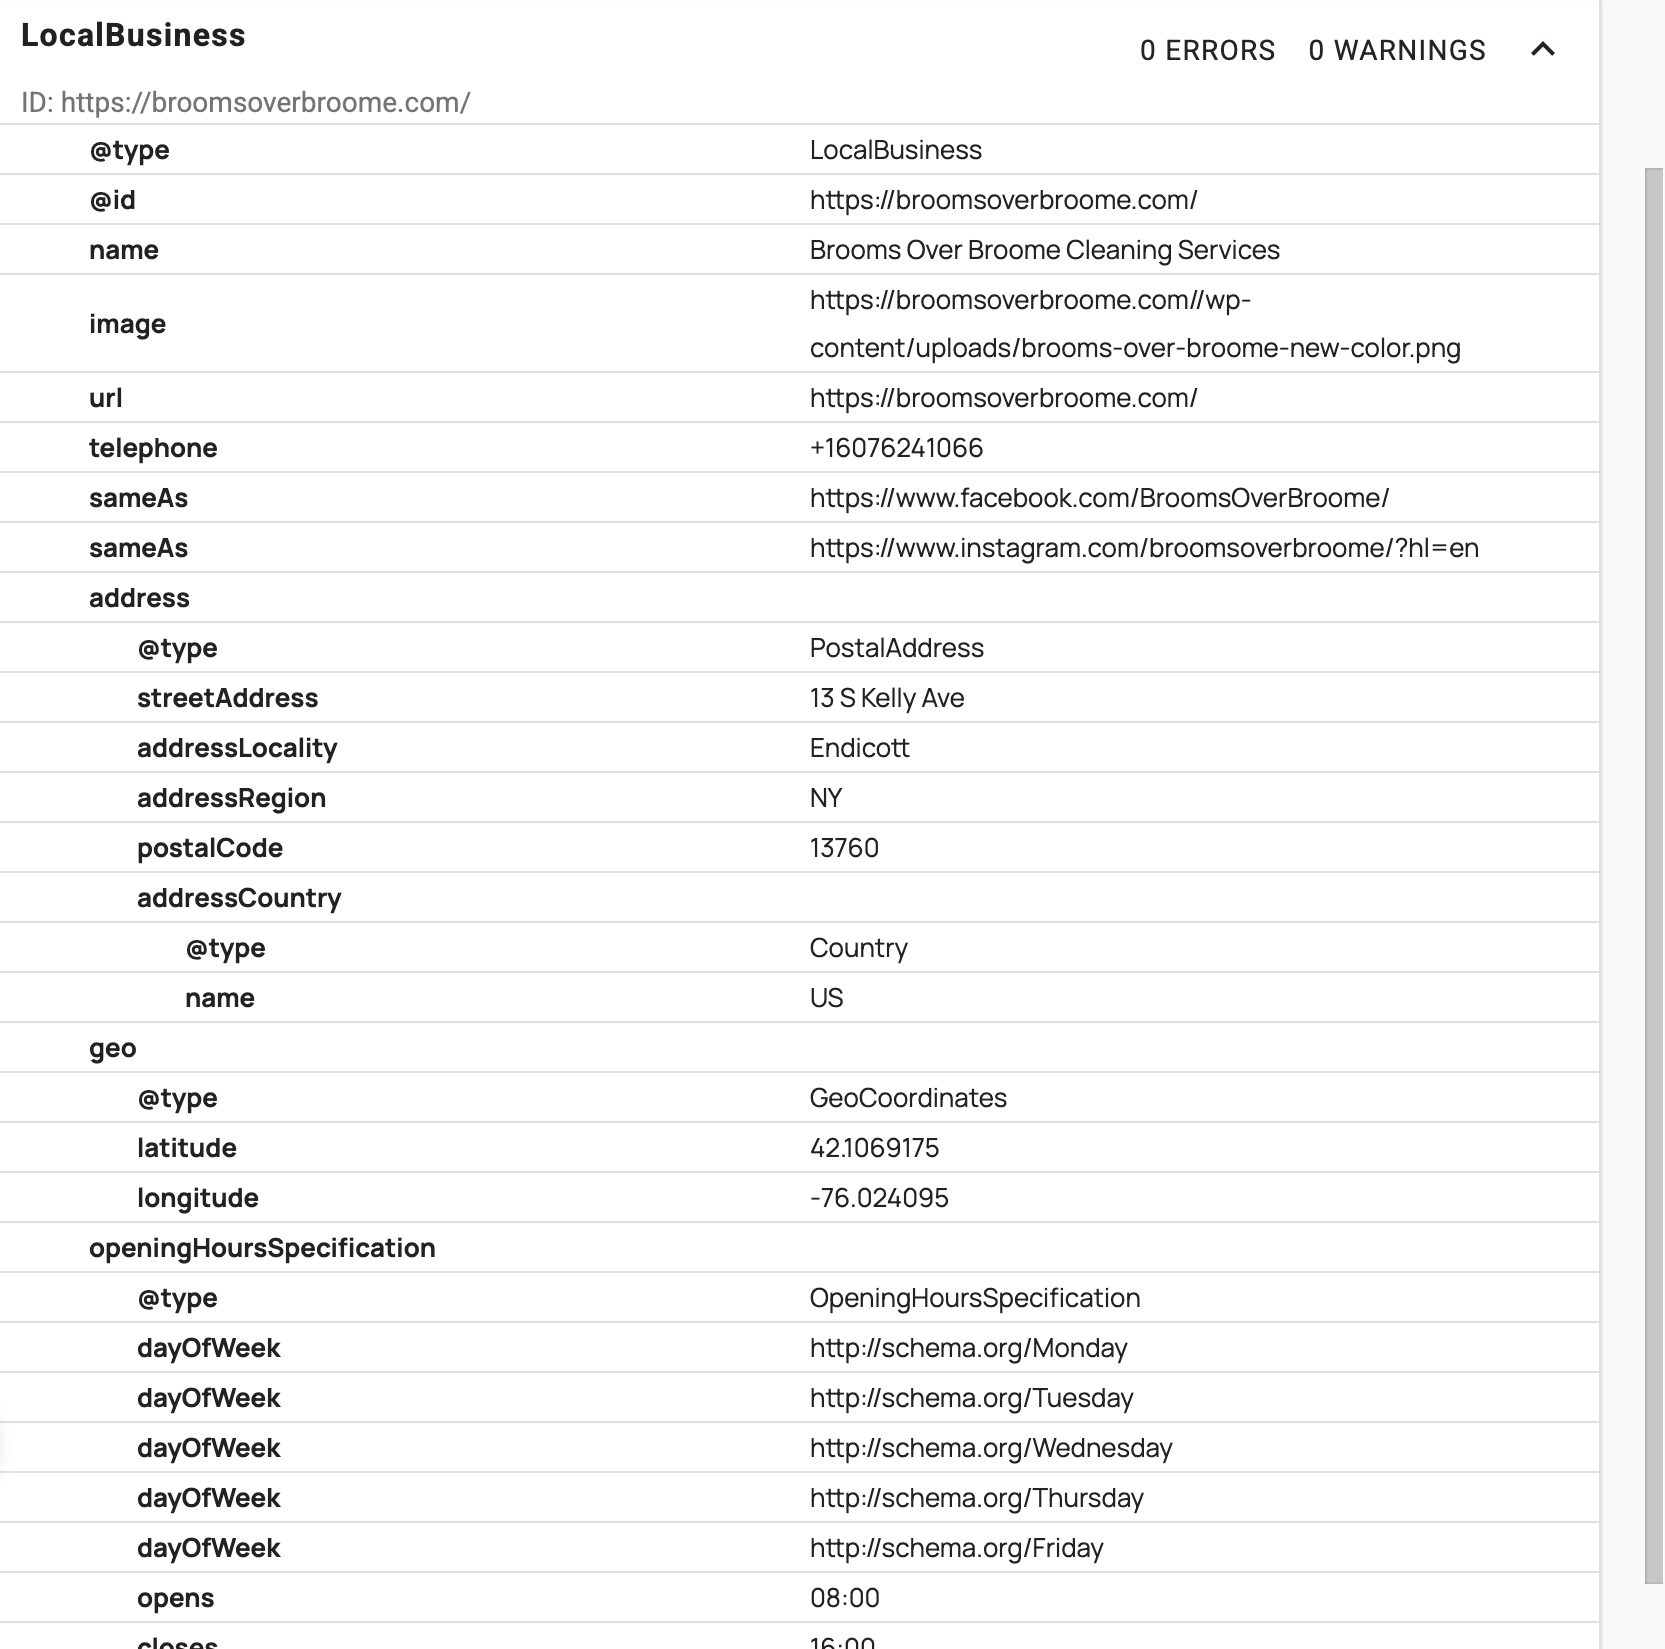Click the vertical scrollbar on the right

click(x=1654, y=875)
